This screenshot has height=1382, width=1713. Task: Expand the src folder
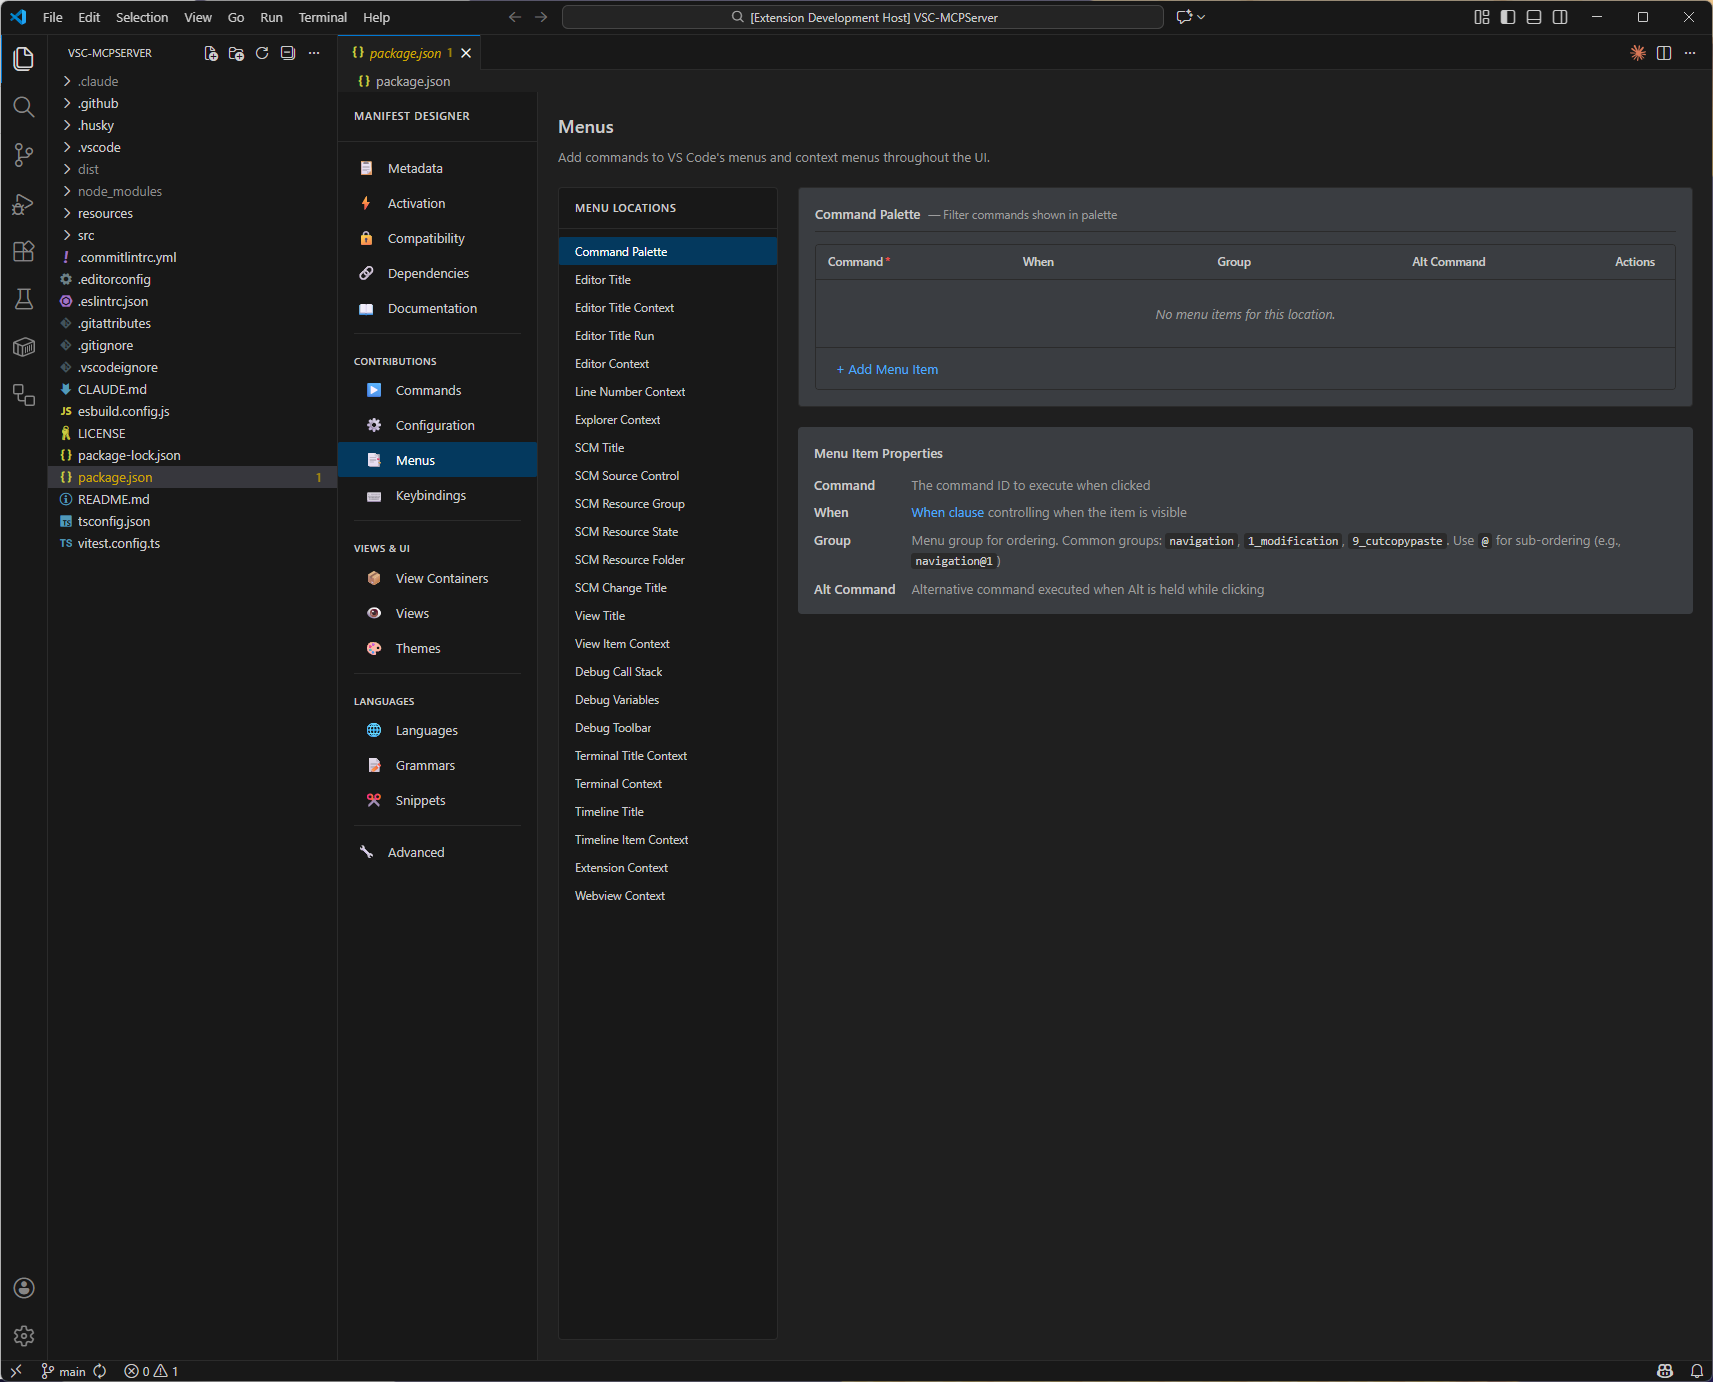[x=192, y=235]
